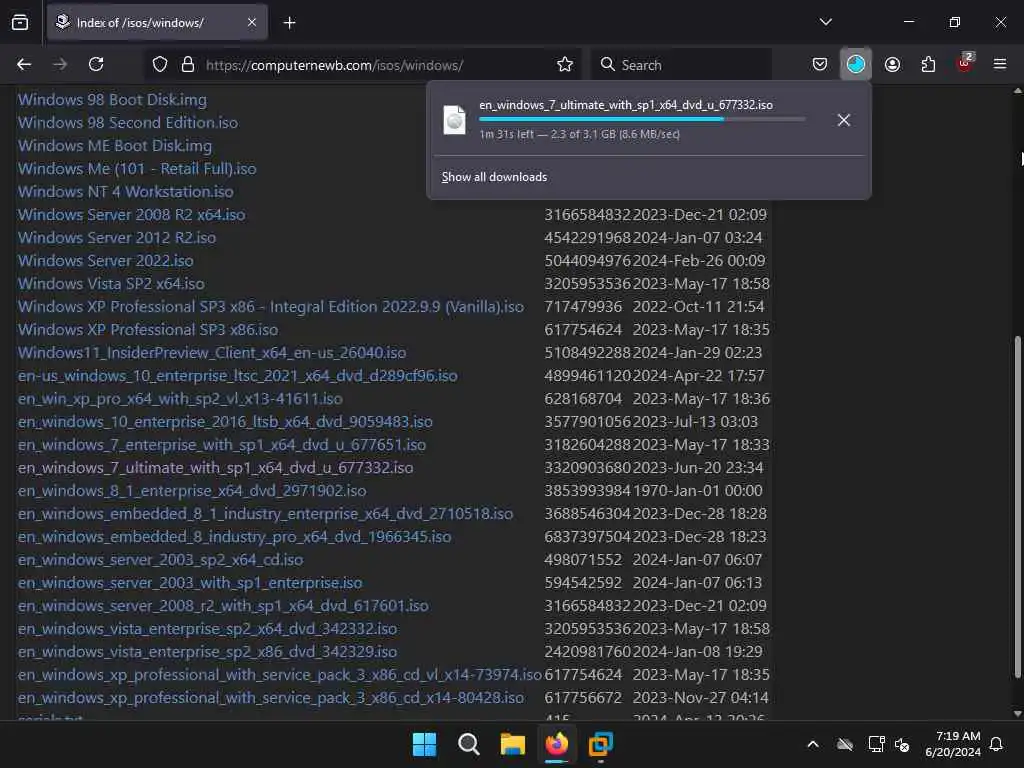Screen dimensions: 1024x768
Task: Open en_windows_vista_enterprise_sp2_x64 link
Action: point(208,628)
